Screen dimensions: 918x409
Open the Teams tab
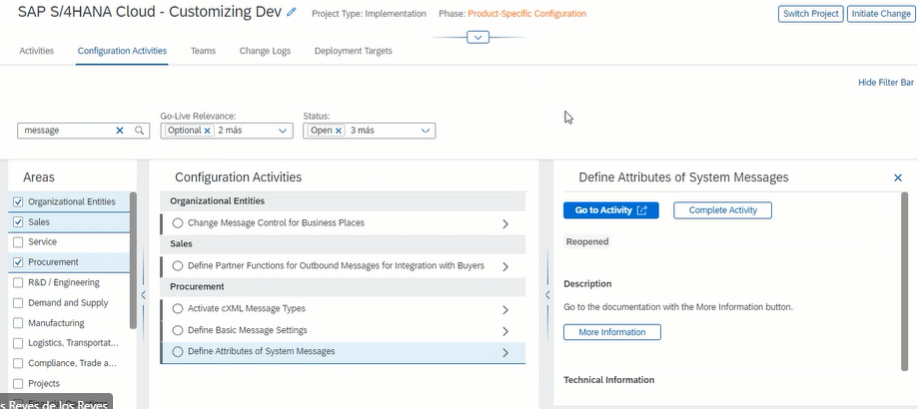203,51
